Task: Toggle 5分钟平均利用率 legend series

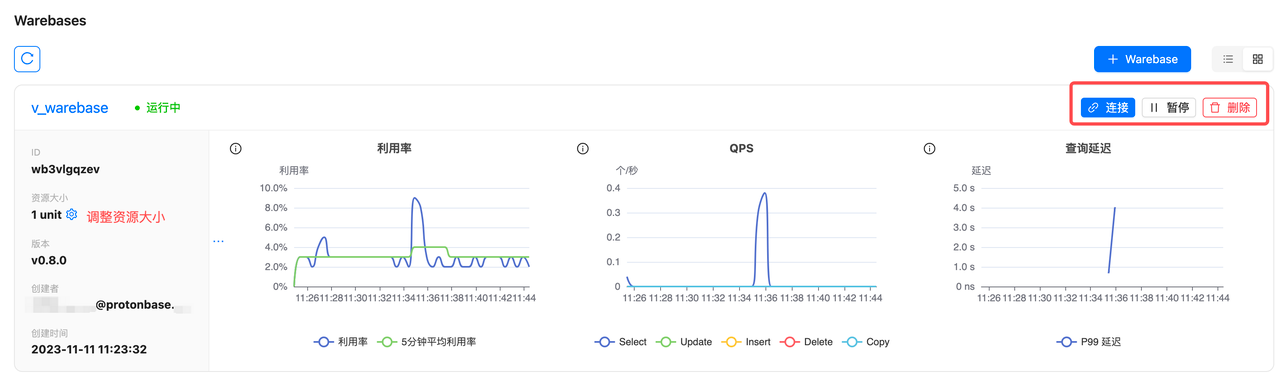Action: click(x=427, y=342)
